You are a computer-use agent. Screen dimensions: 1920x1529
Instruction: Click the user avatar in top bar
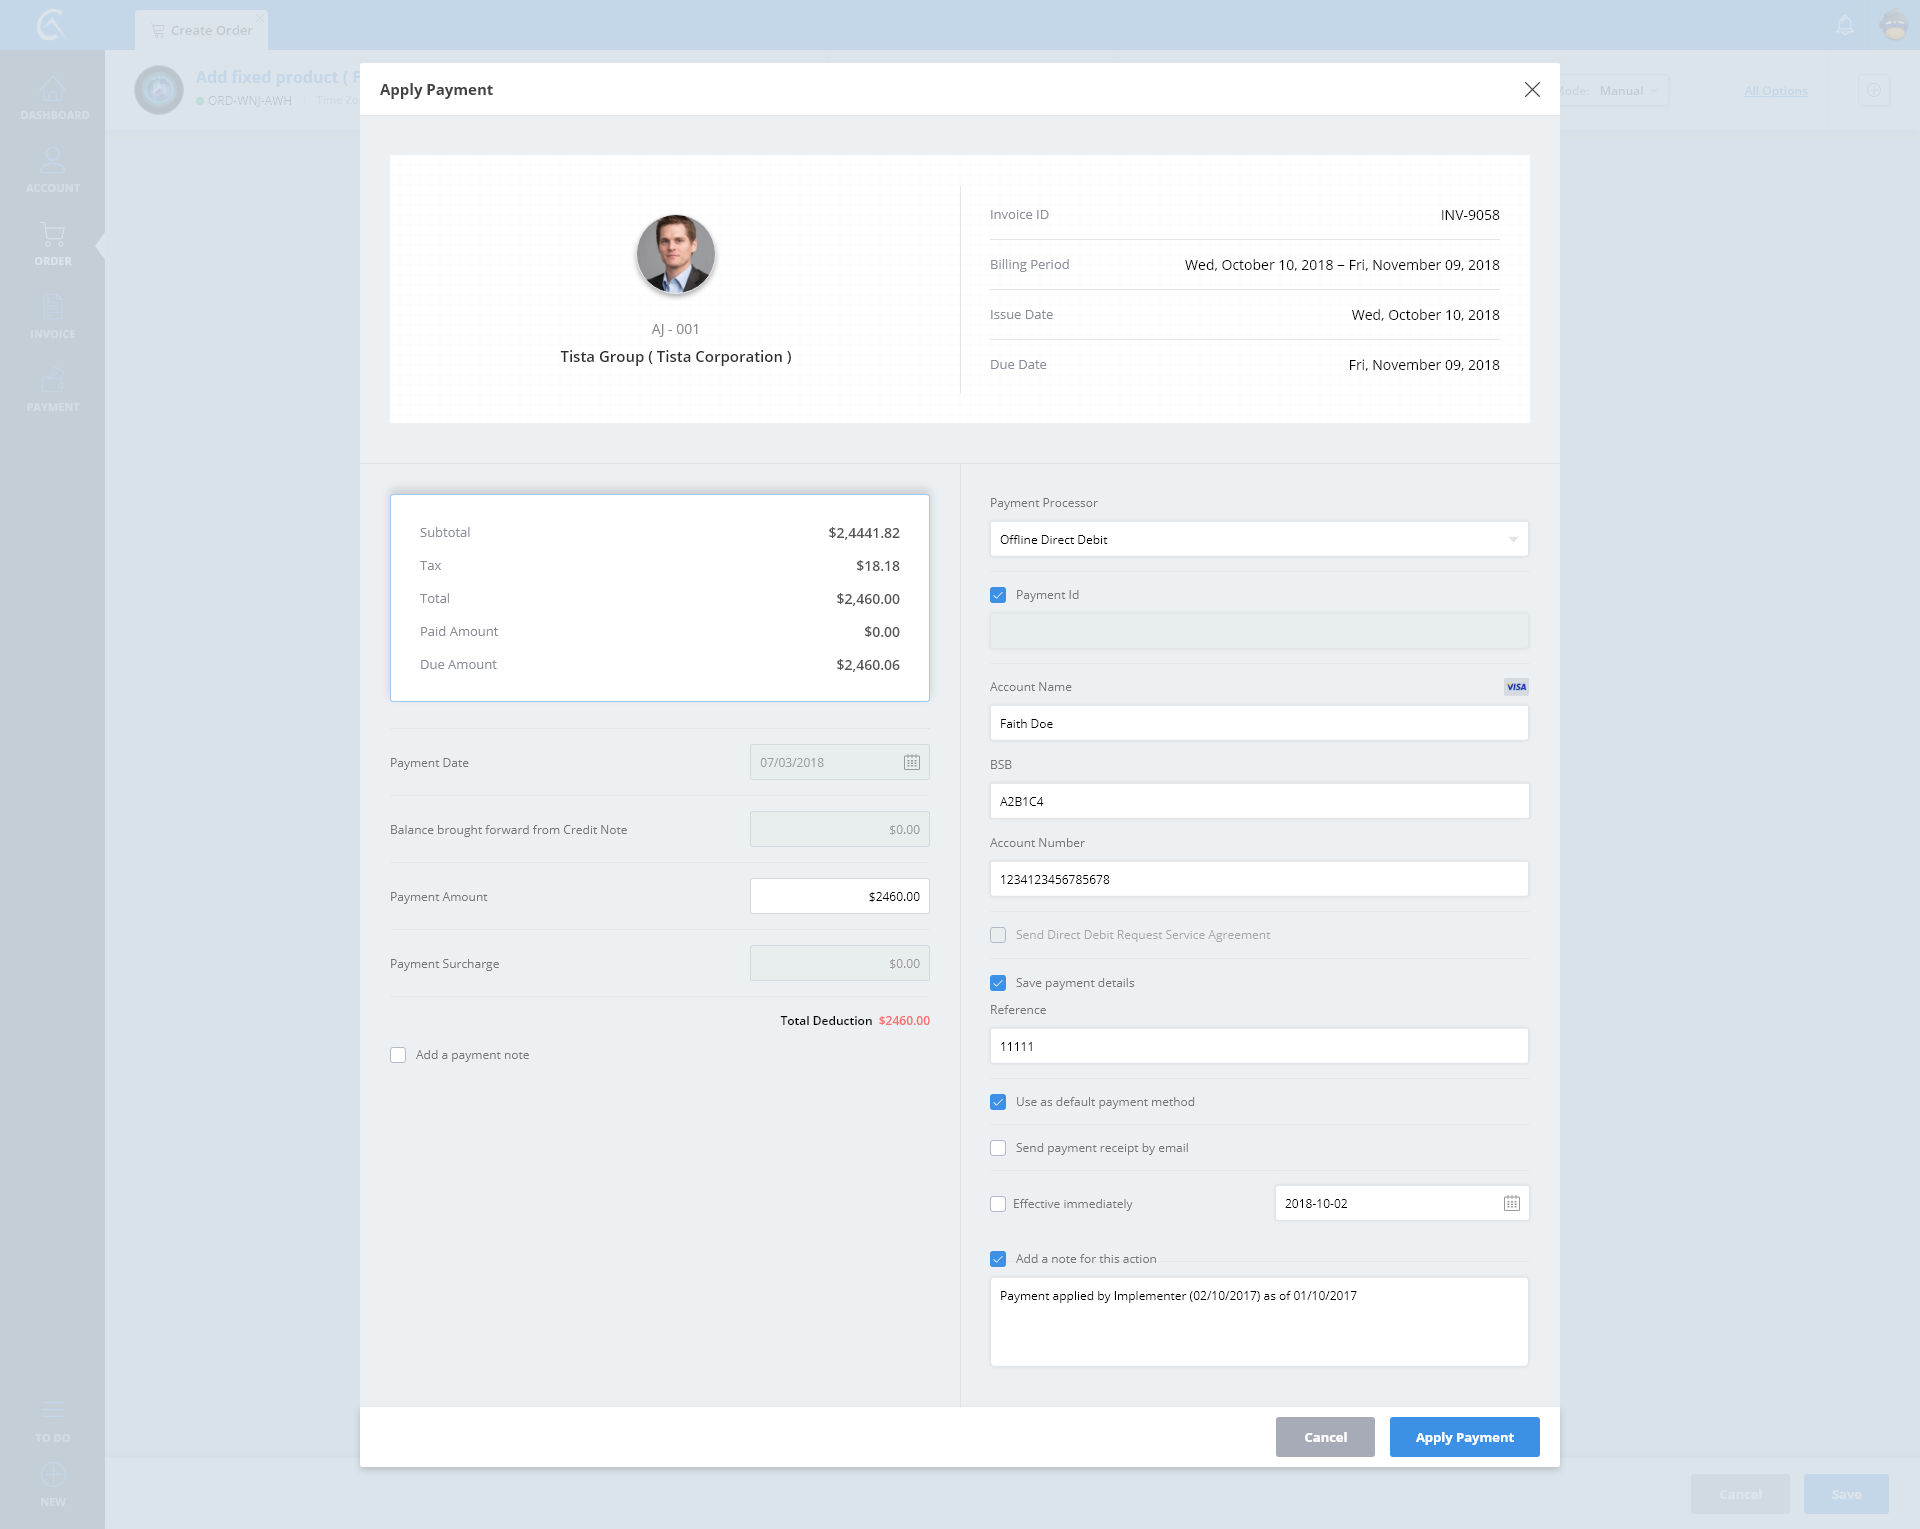(x=1894, y=25)
